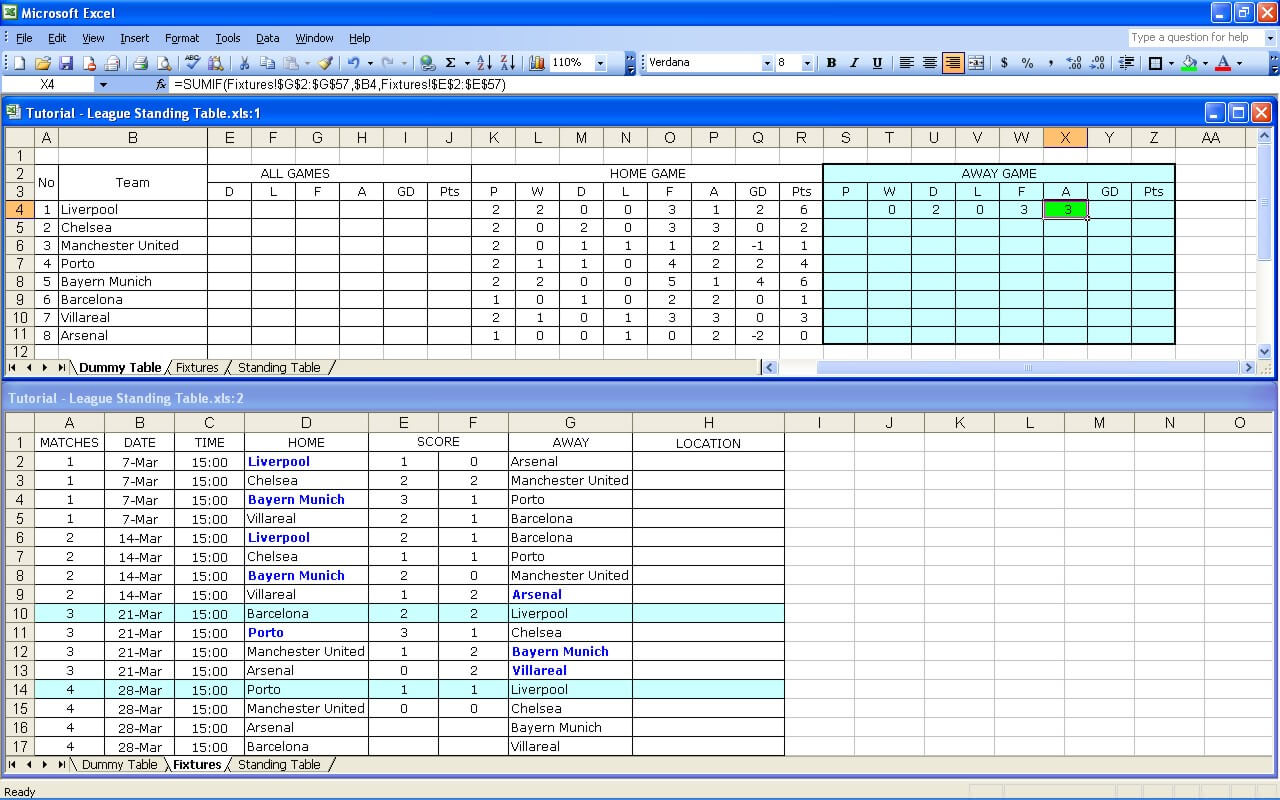
Task: Select column G header in the bottom window
Action: (x=570, y=423)
